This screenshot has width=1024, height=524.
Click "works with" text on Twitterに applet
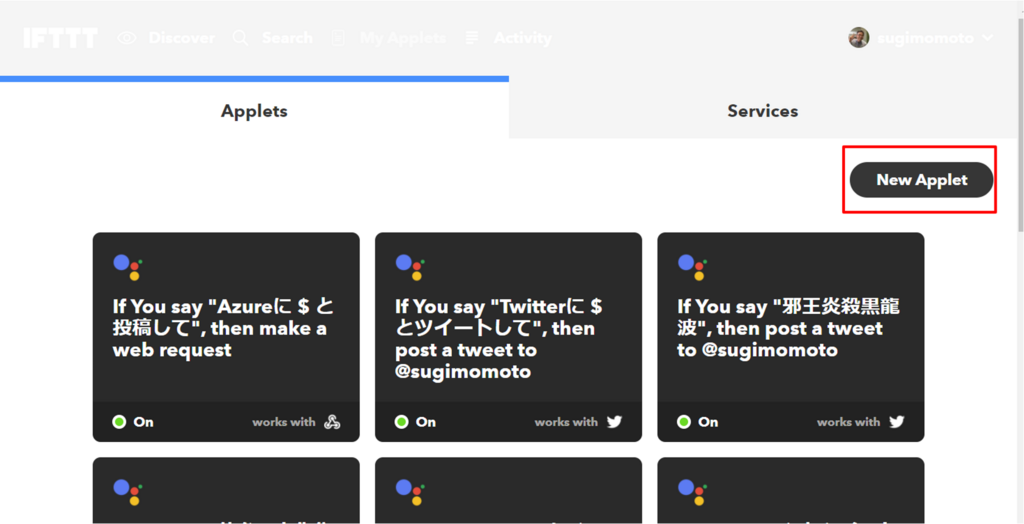[x=566, y=422]
